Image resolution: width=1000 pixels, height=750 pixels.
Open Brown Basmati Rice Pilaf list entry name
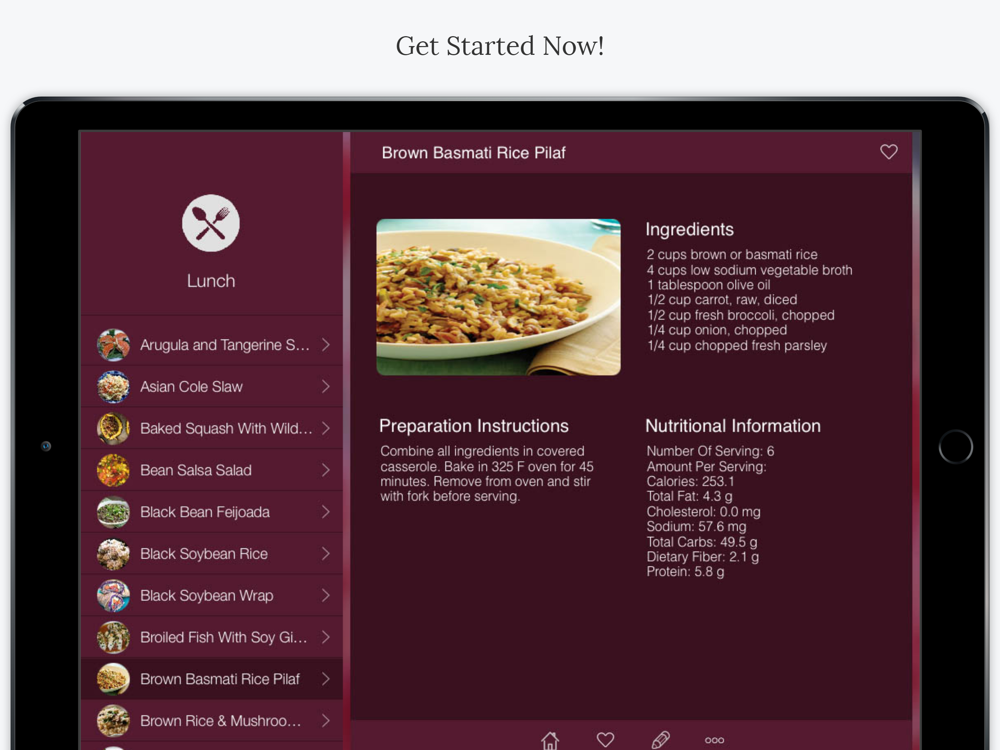point(220,679)
